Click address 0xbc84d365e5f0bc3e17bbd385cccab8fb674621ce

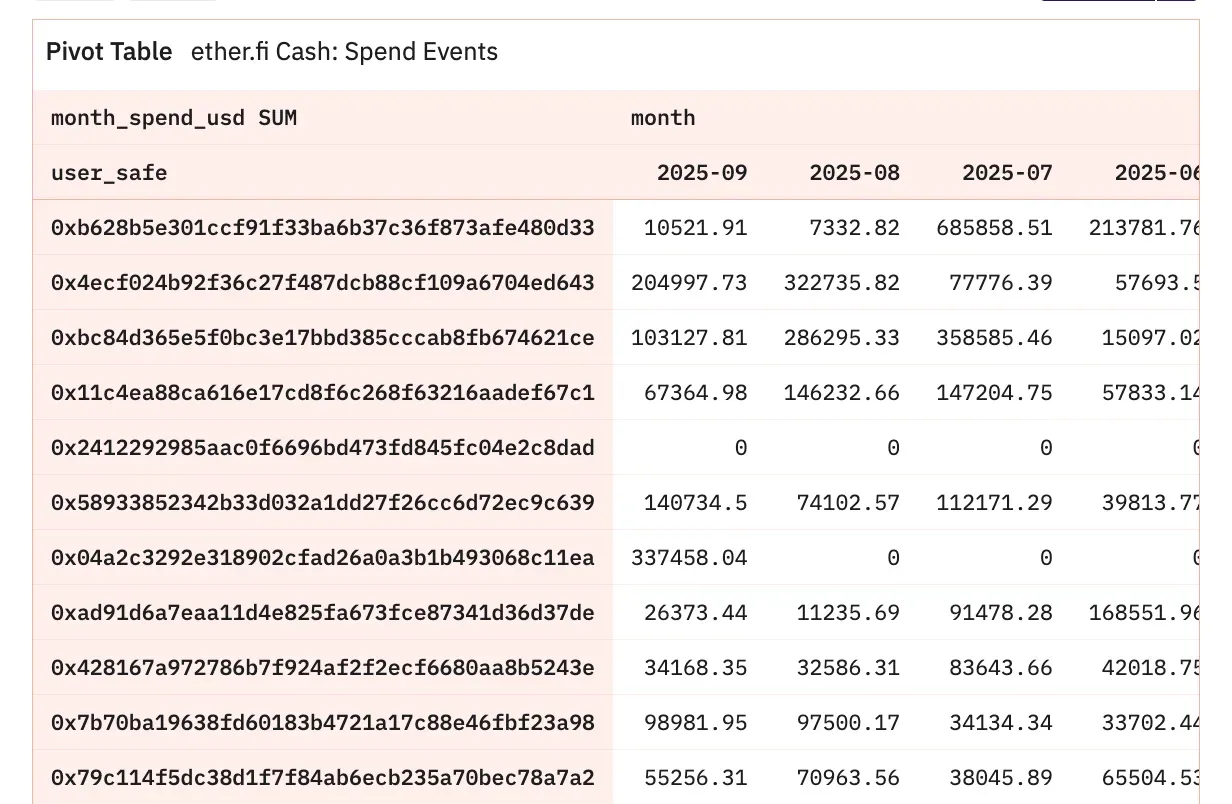coord(323,338)
